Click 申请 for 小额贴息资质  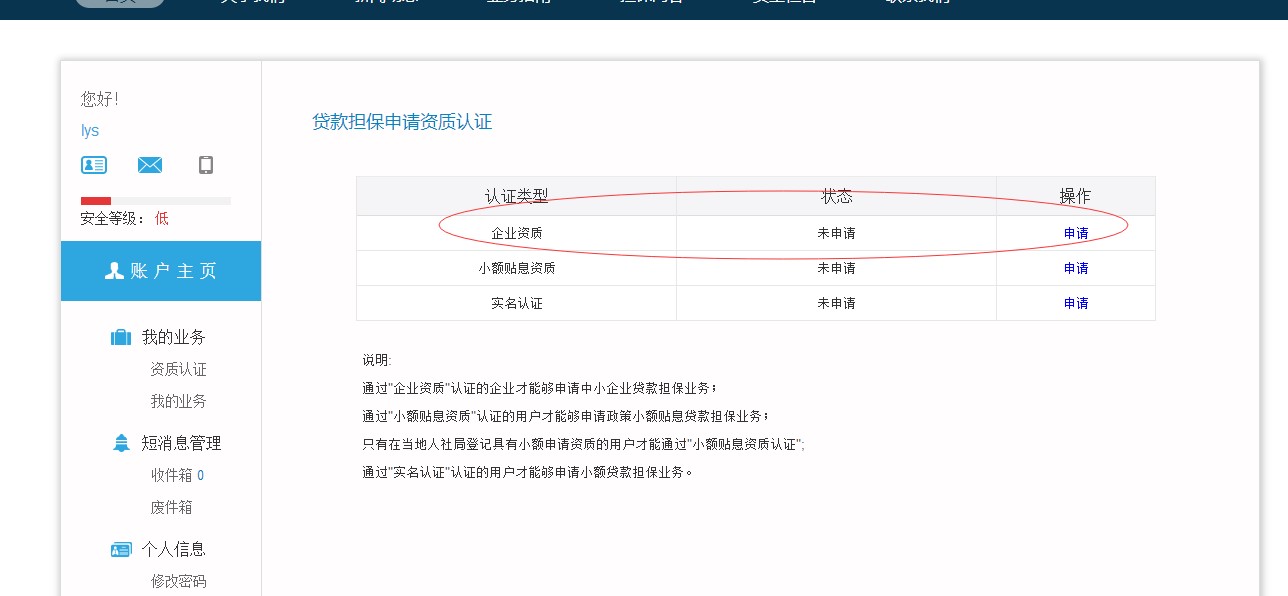pos(1076,268)
